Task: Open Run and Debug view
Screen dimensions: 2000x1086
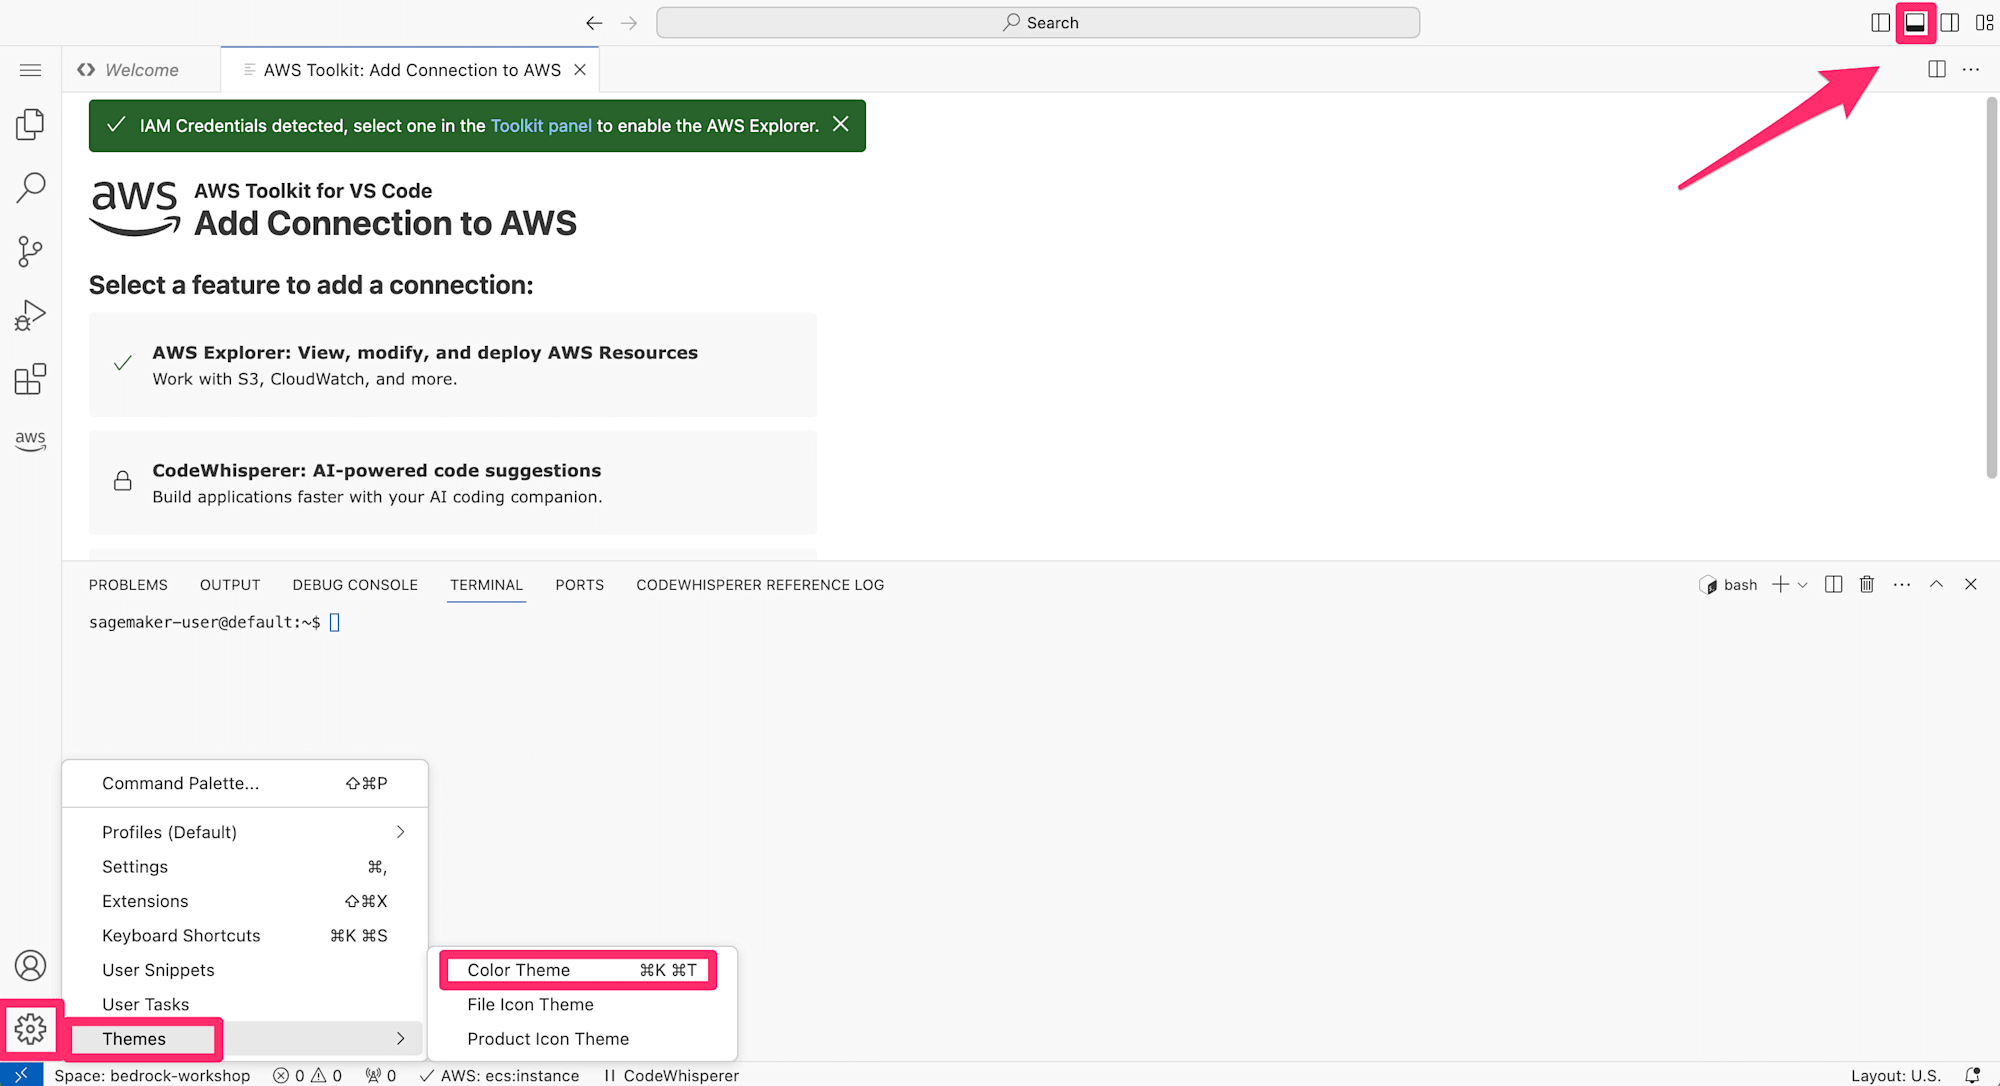Action: (30, 315)
